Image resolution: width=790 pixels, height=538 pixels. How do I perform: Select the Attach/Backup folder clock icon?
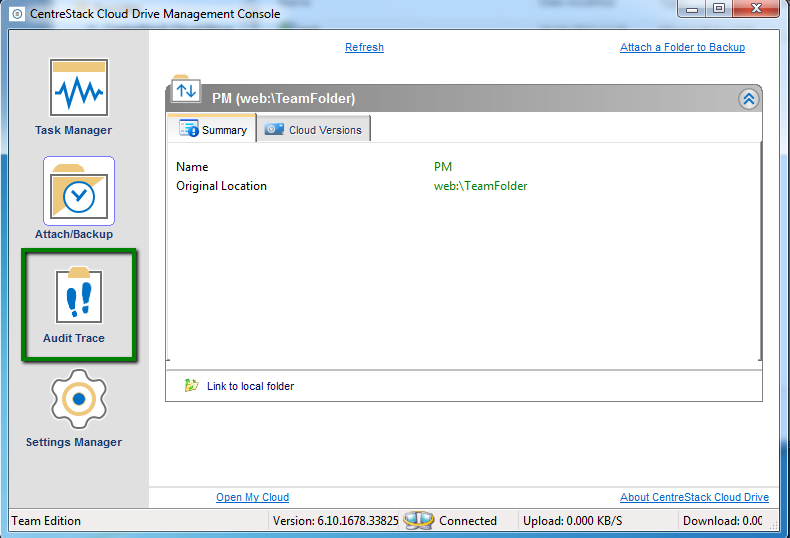pyautogui.click(x=79, y=191)
